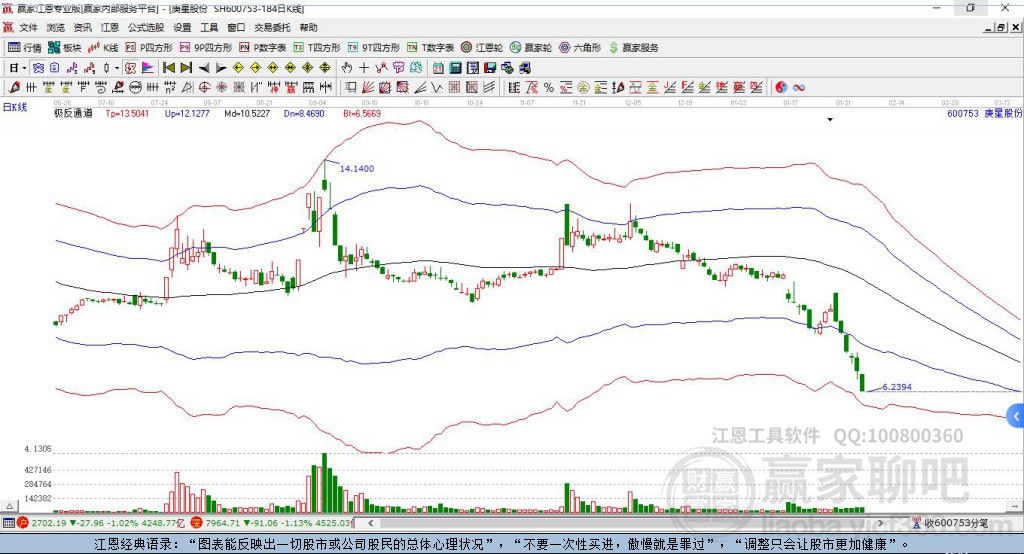The image size is (1024, 554).
Task: Click the Dn=8.4690 value
Action: coord(304,113)
